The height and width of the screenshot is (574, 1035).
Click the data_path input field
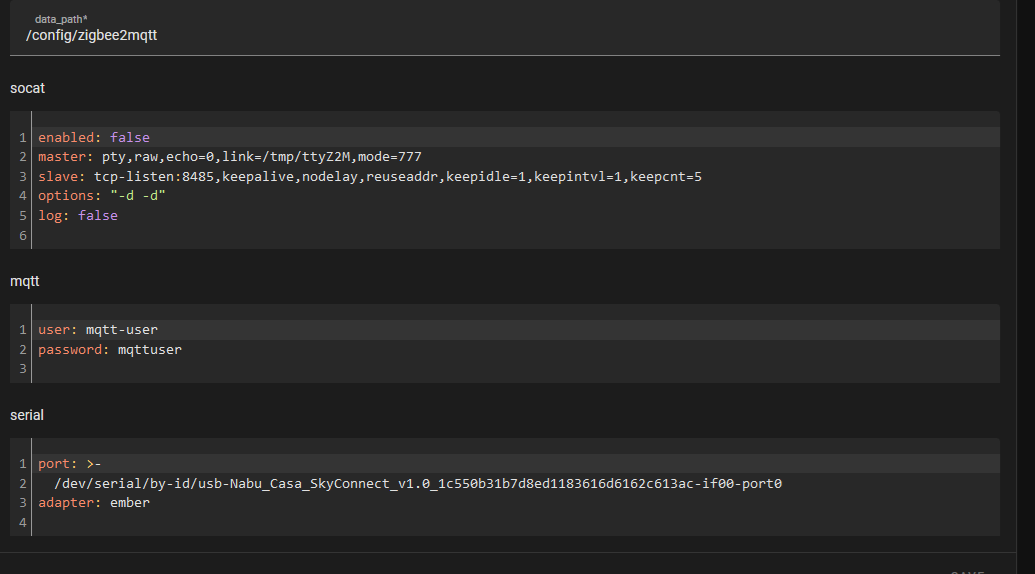pos(505,28)
